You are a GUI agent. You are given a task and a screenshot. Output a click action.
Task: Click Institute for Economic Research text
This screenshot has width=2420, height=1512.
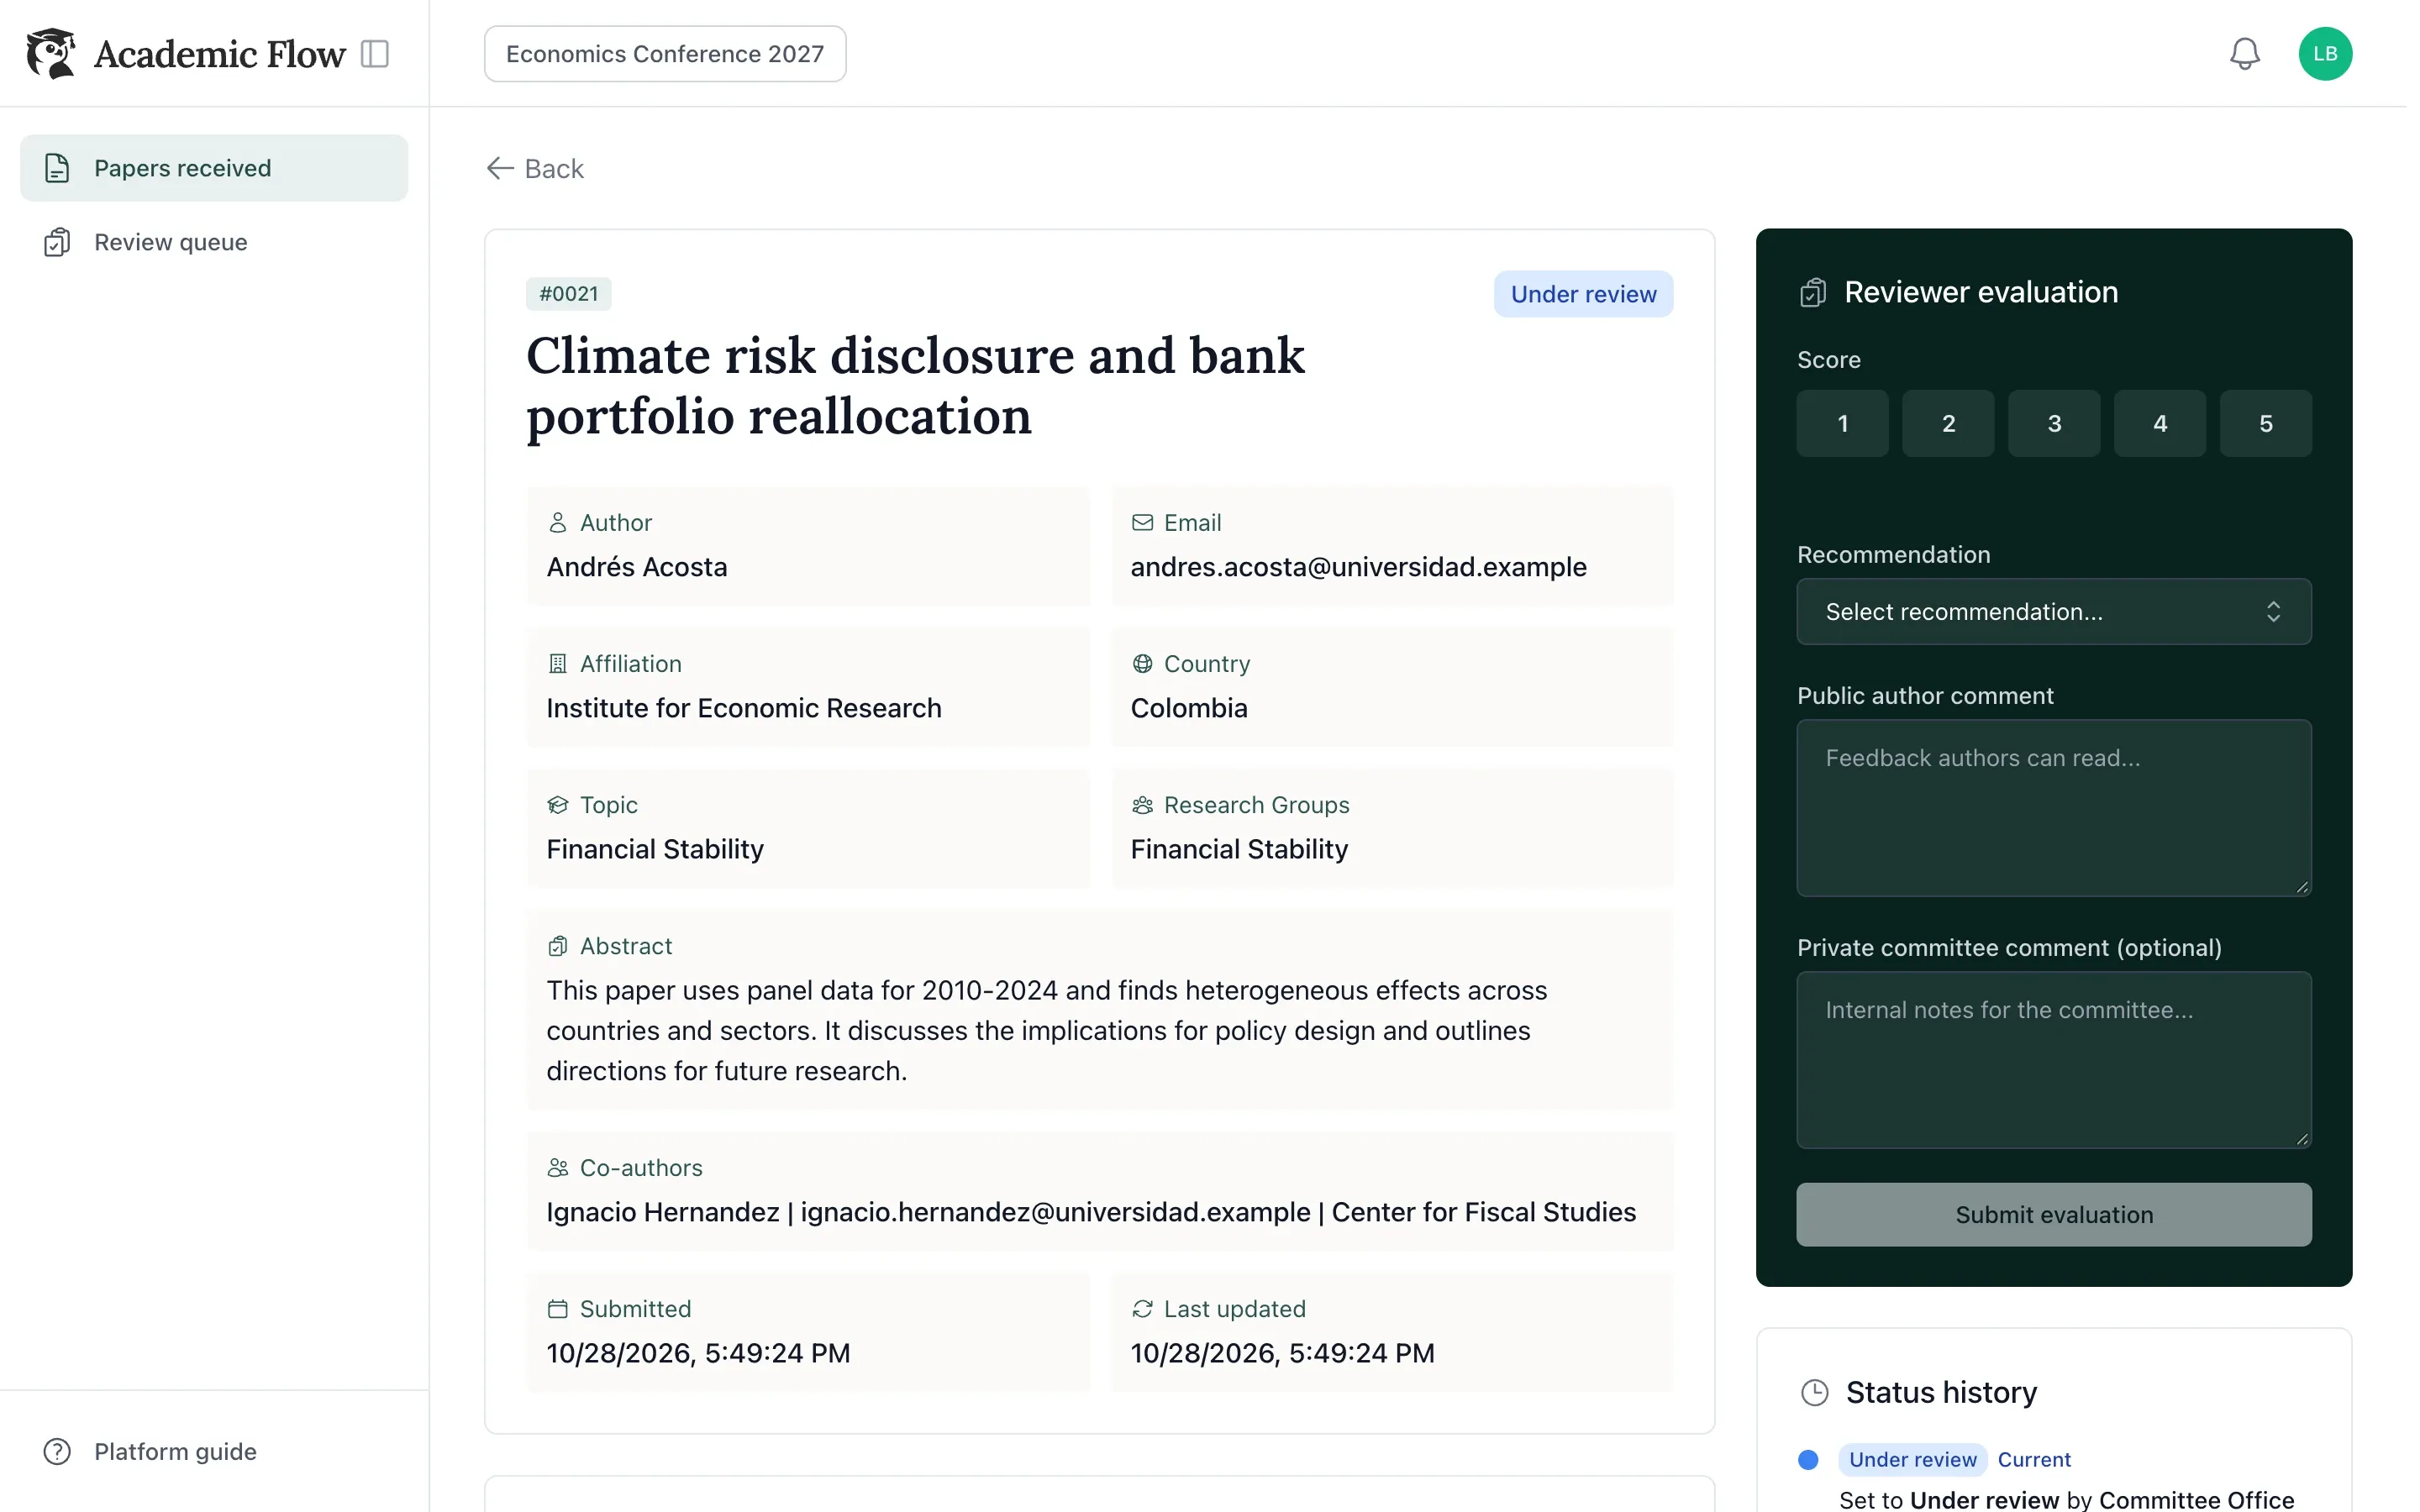(x=744, y=708)
